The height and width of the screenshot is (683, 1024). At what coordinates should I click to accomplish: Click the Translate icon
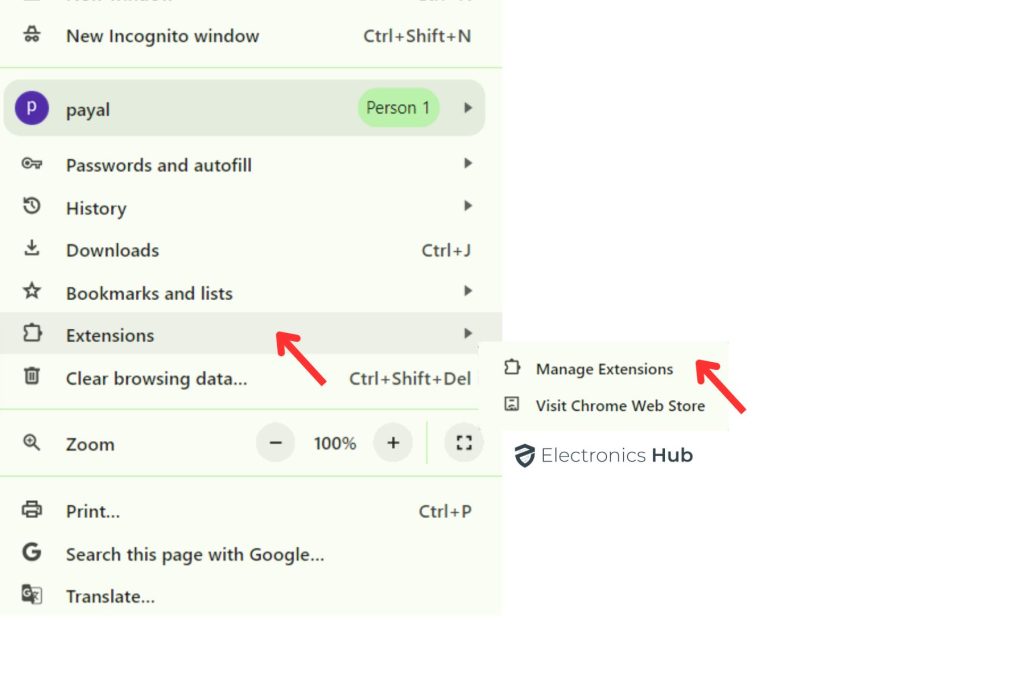(32, 595)
